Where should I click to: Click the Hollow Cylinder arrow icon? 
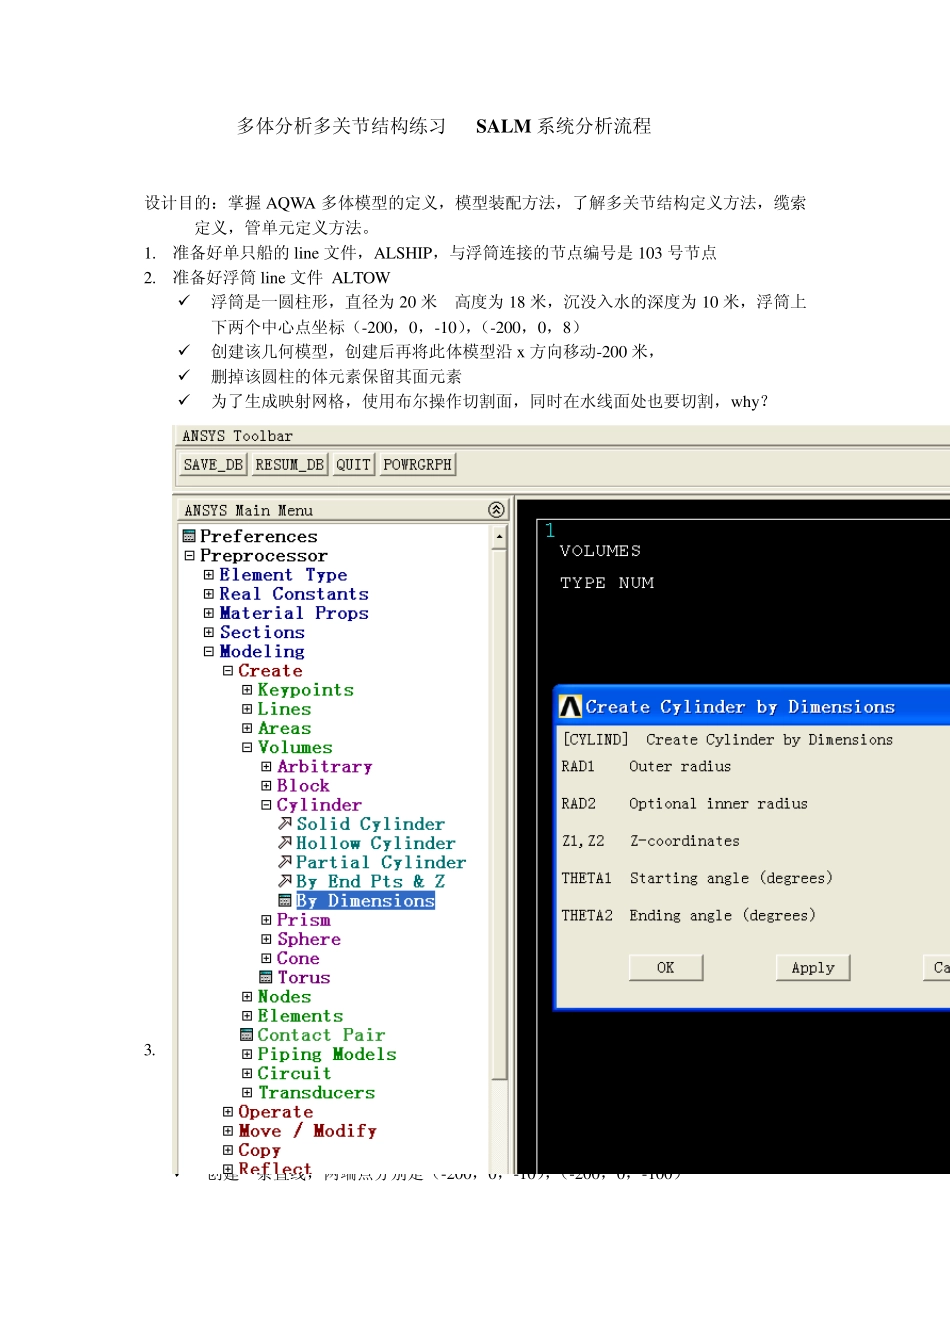tap(285, 843)
